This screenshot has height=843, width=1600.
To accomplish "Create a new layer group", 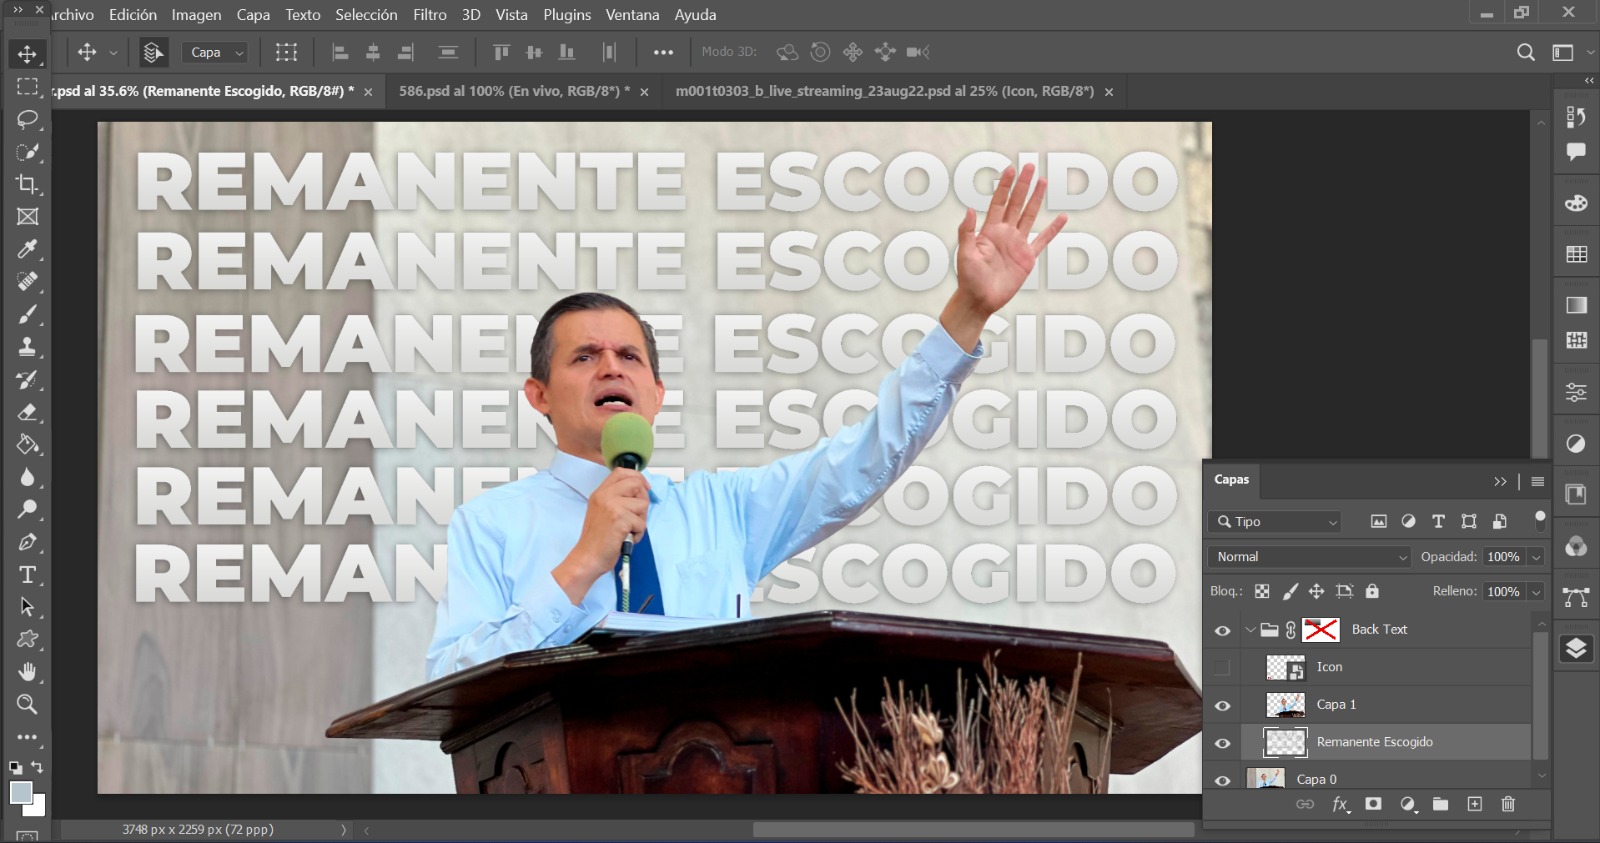I will click(x=1440, y=804).
